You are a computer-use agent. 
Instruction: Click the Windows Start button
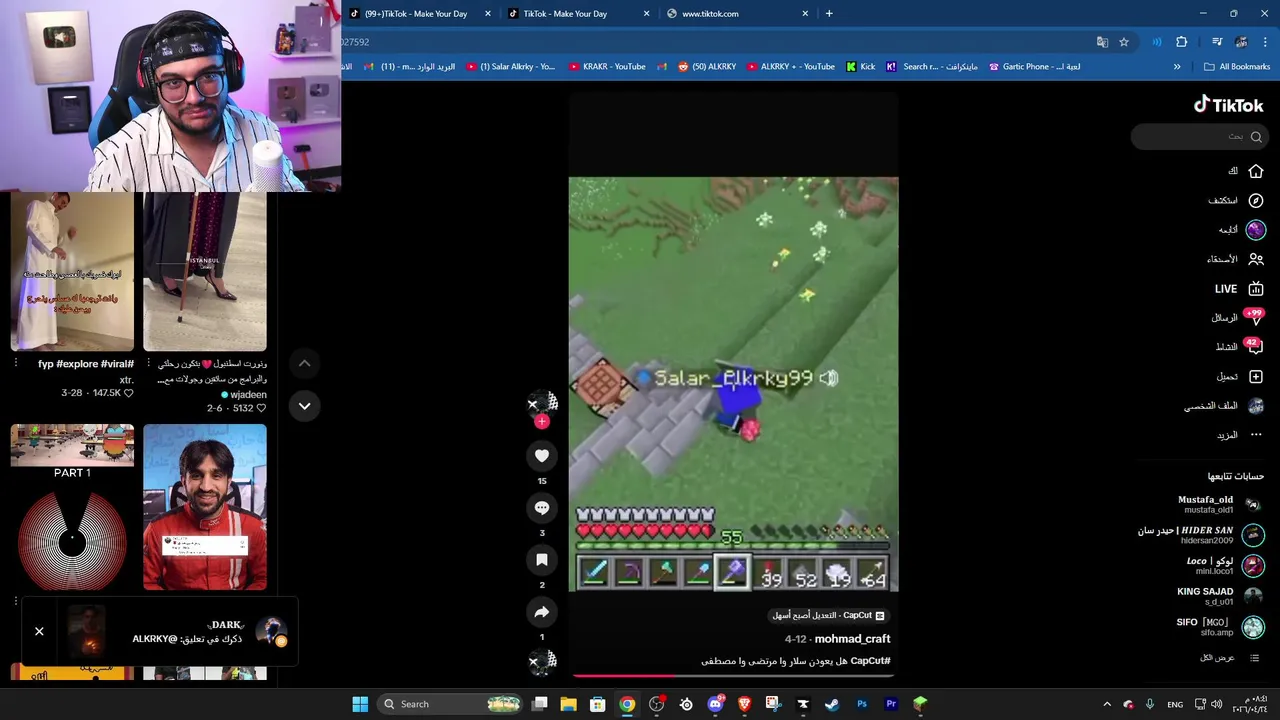click(x=360, y=704)
